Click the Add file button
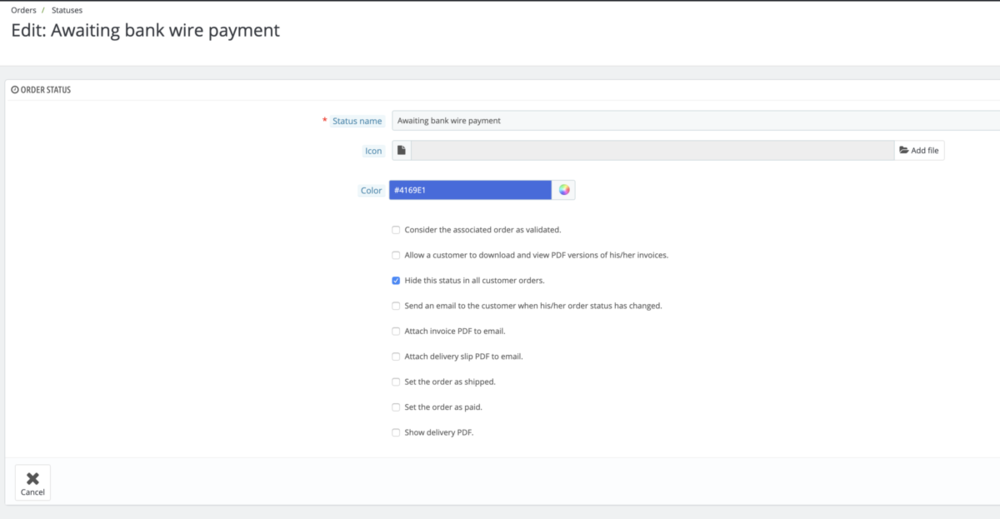 [x=919, y=151]
